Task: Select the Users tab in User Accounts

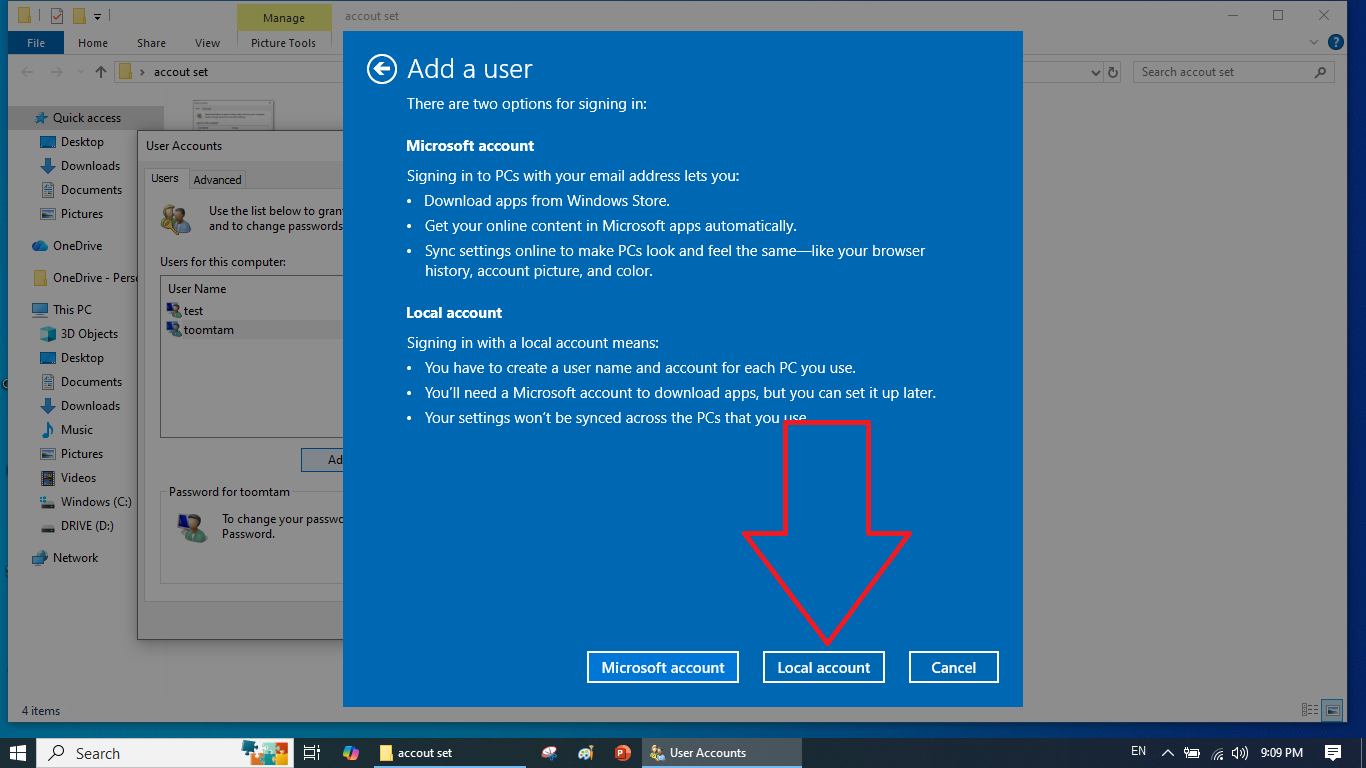Action: (165, 178)
